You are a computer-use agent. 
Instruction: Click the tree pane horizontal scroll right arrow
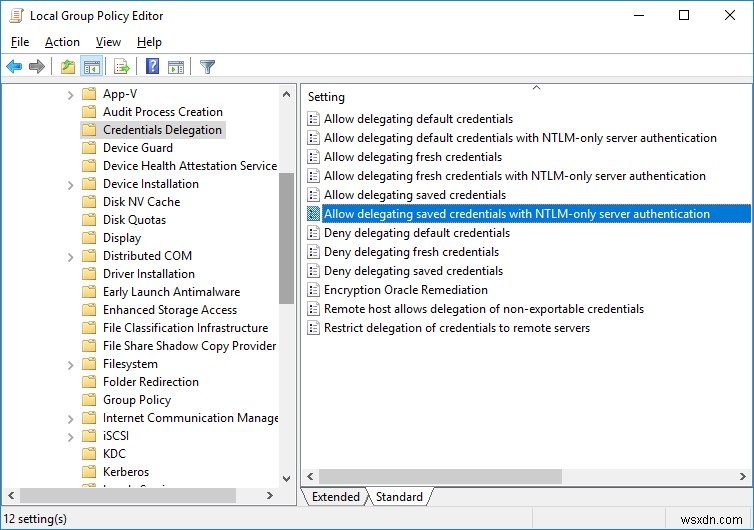pos(270,495)
